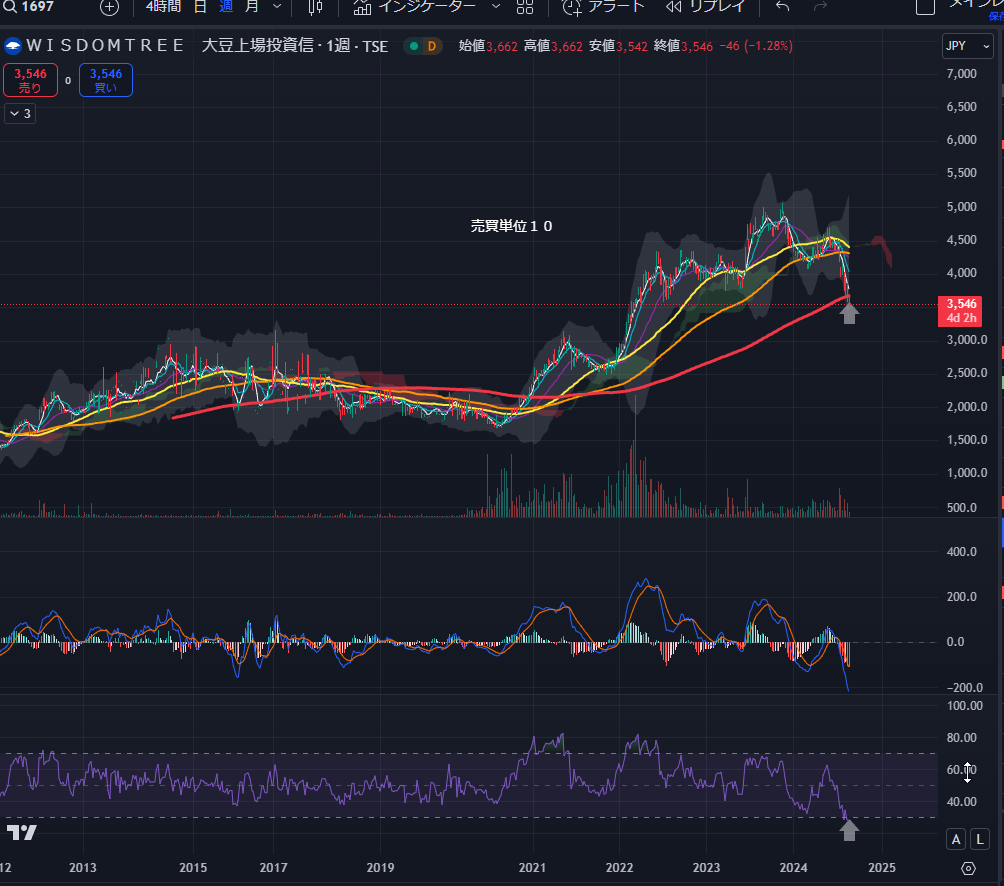The image size is (1004, 886).
Task: Undo the last chart action
Action: [x=782, y=6]
